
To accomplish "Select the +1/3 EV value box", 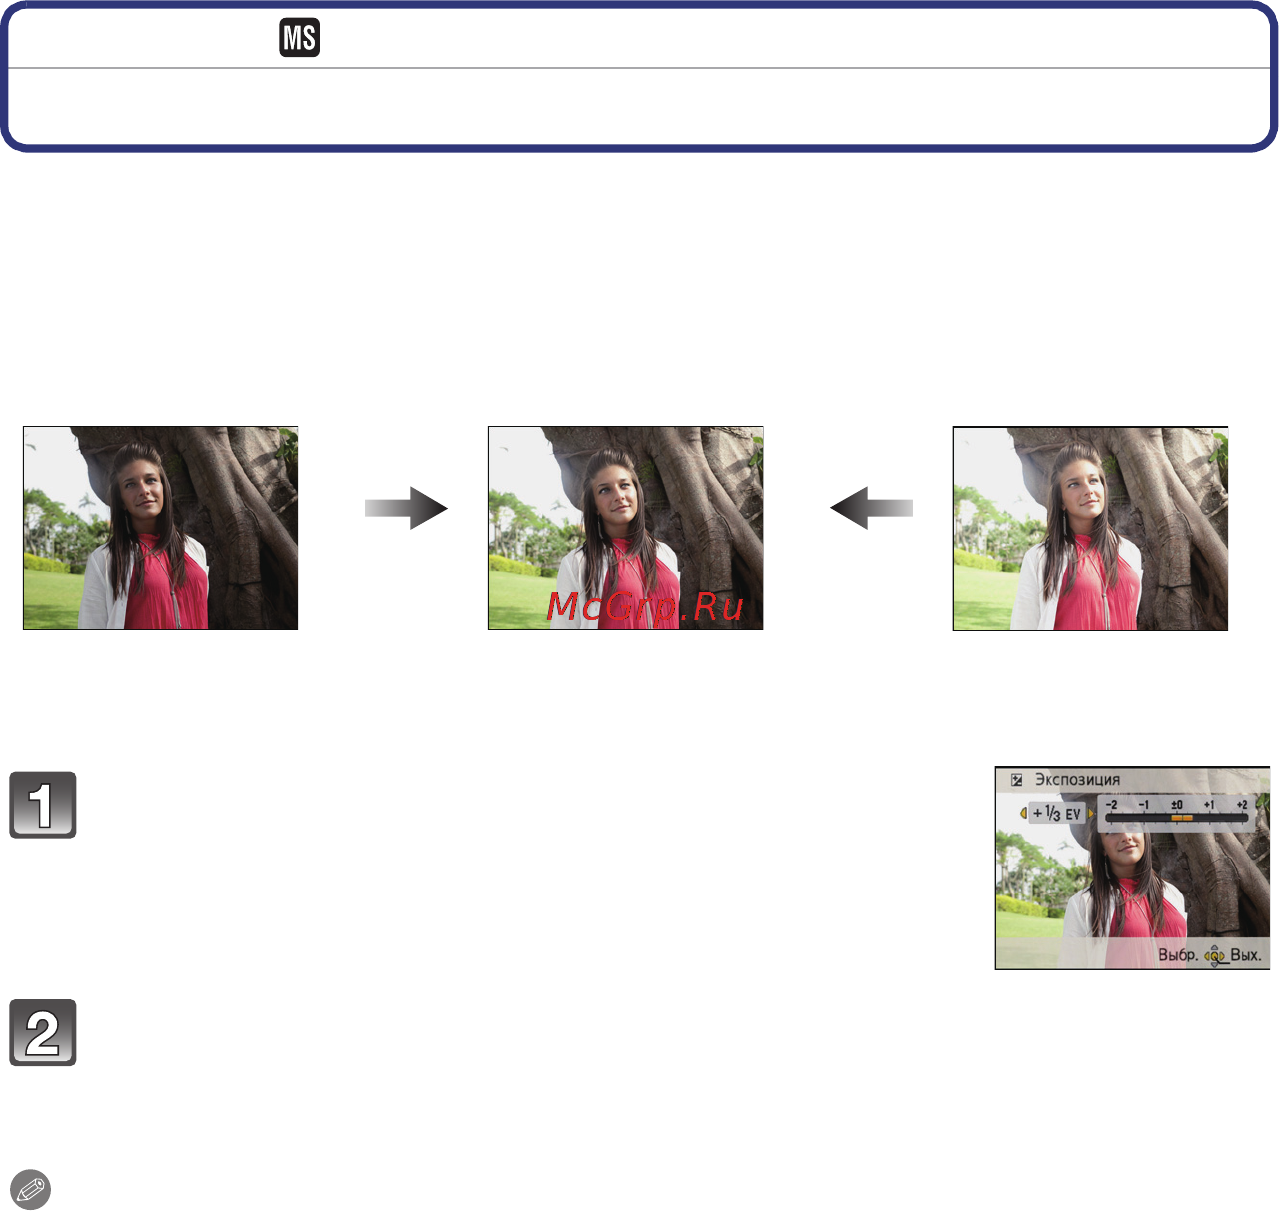I will pos(1057,814).
